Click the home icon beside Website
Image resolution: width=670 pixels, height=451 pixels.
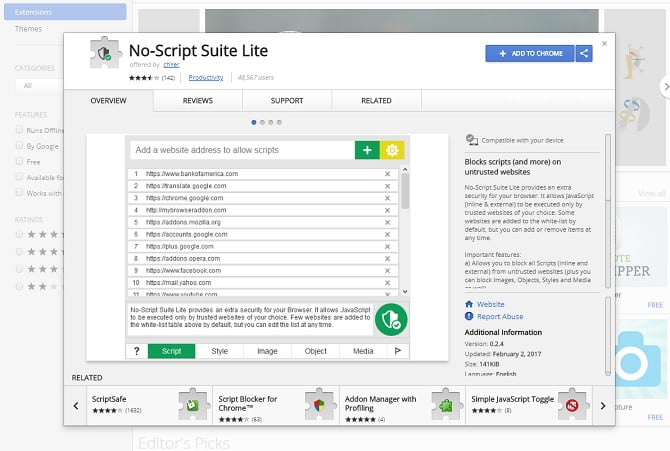click(469, 304)
